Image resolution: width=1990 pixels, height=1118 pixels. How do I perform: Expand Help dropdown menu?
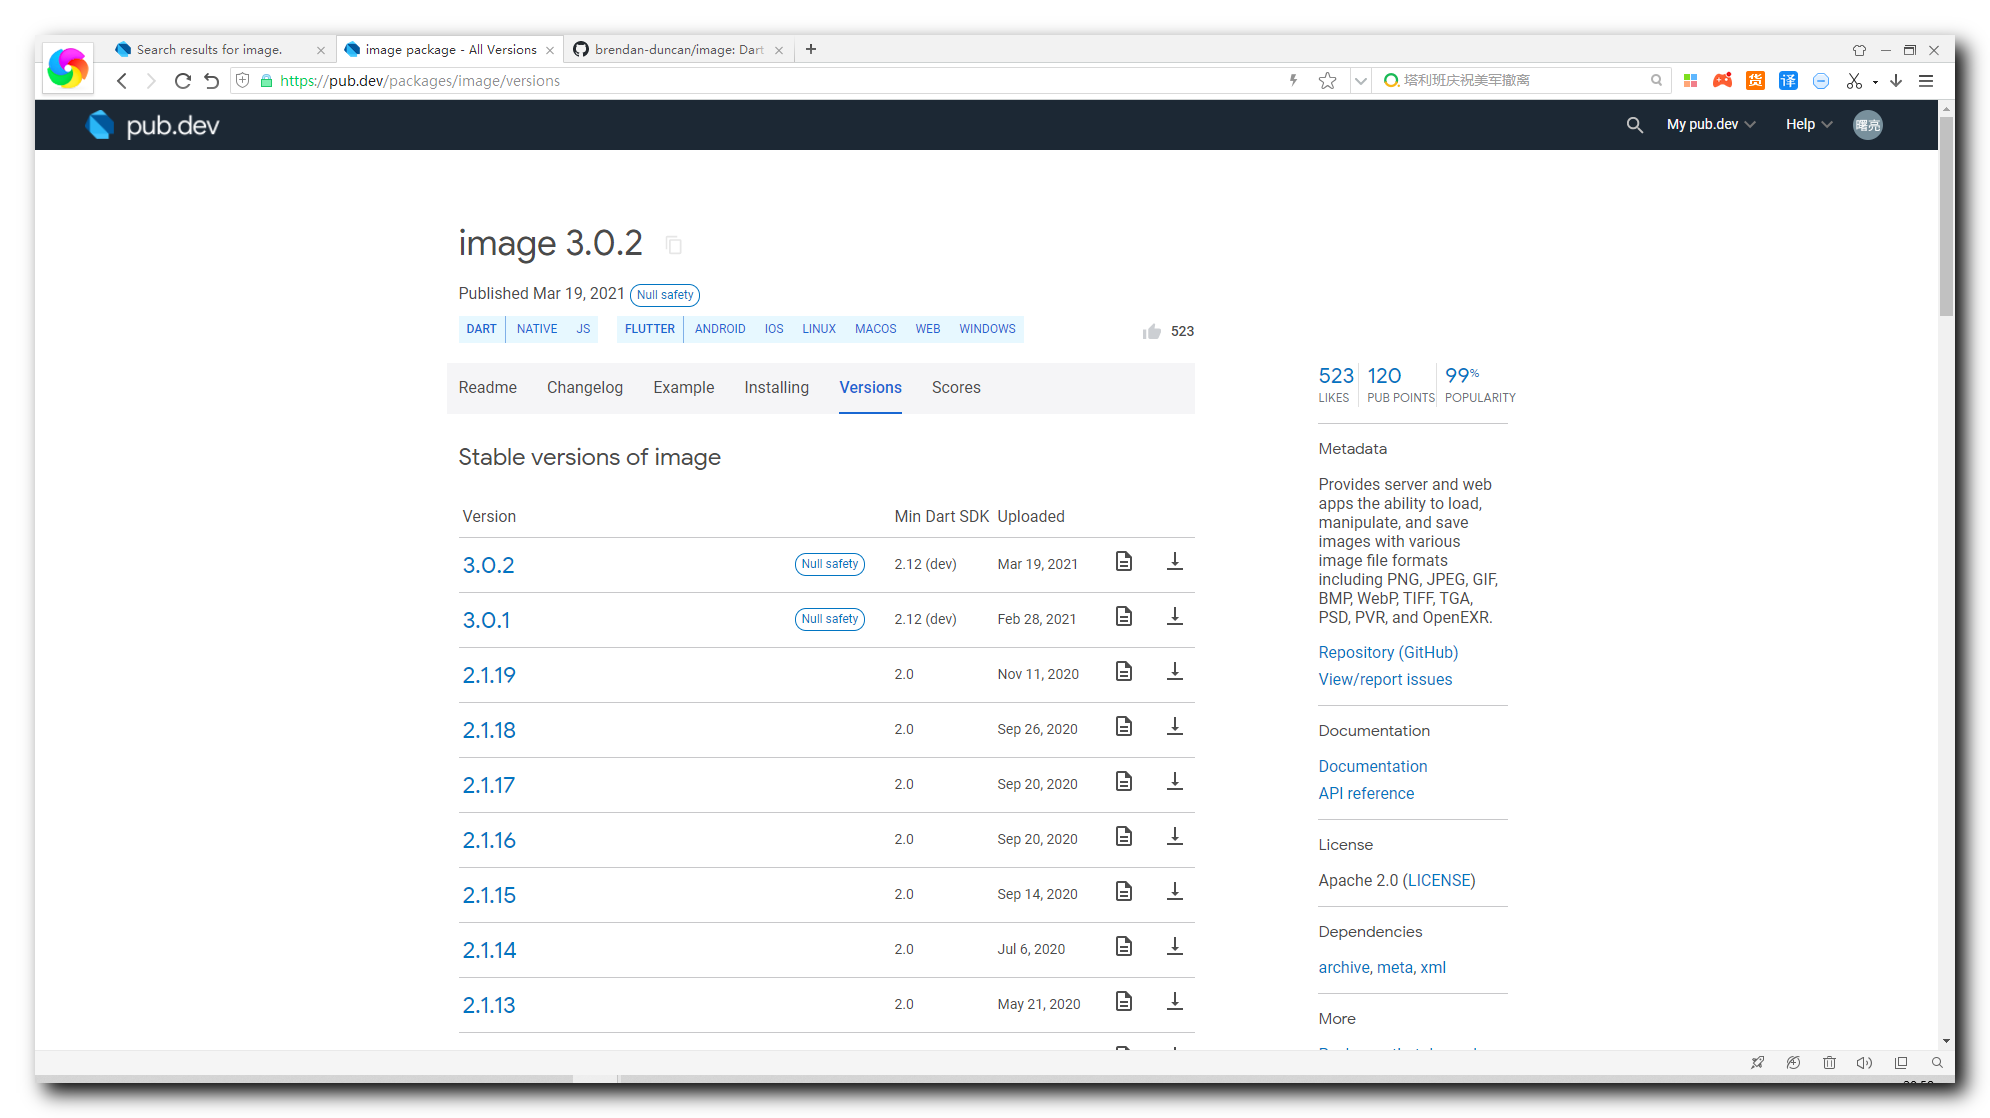(1809, 125)
